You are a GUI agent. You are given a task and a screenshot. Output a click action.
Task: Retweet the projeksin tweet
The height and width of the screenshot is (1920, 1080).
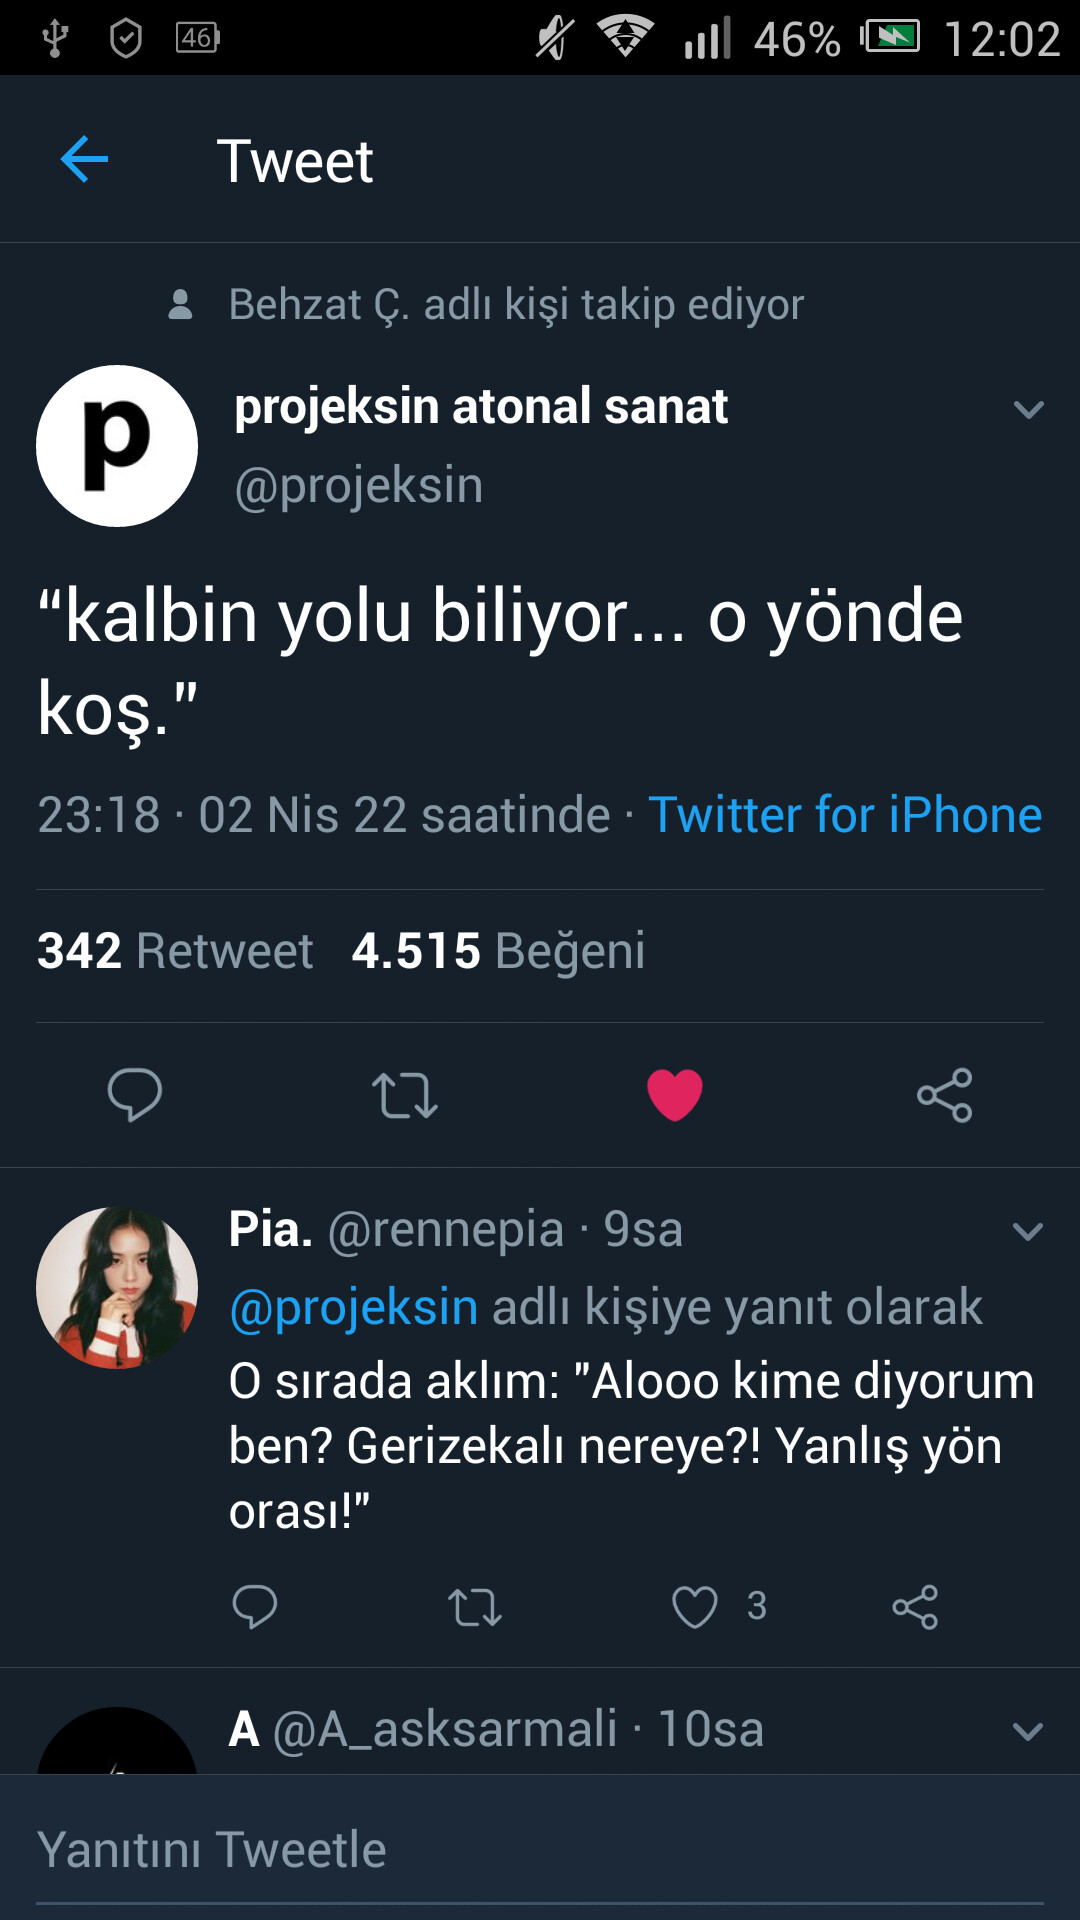[404, 1095]
